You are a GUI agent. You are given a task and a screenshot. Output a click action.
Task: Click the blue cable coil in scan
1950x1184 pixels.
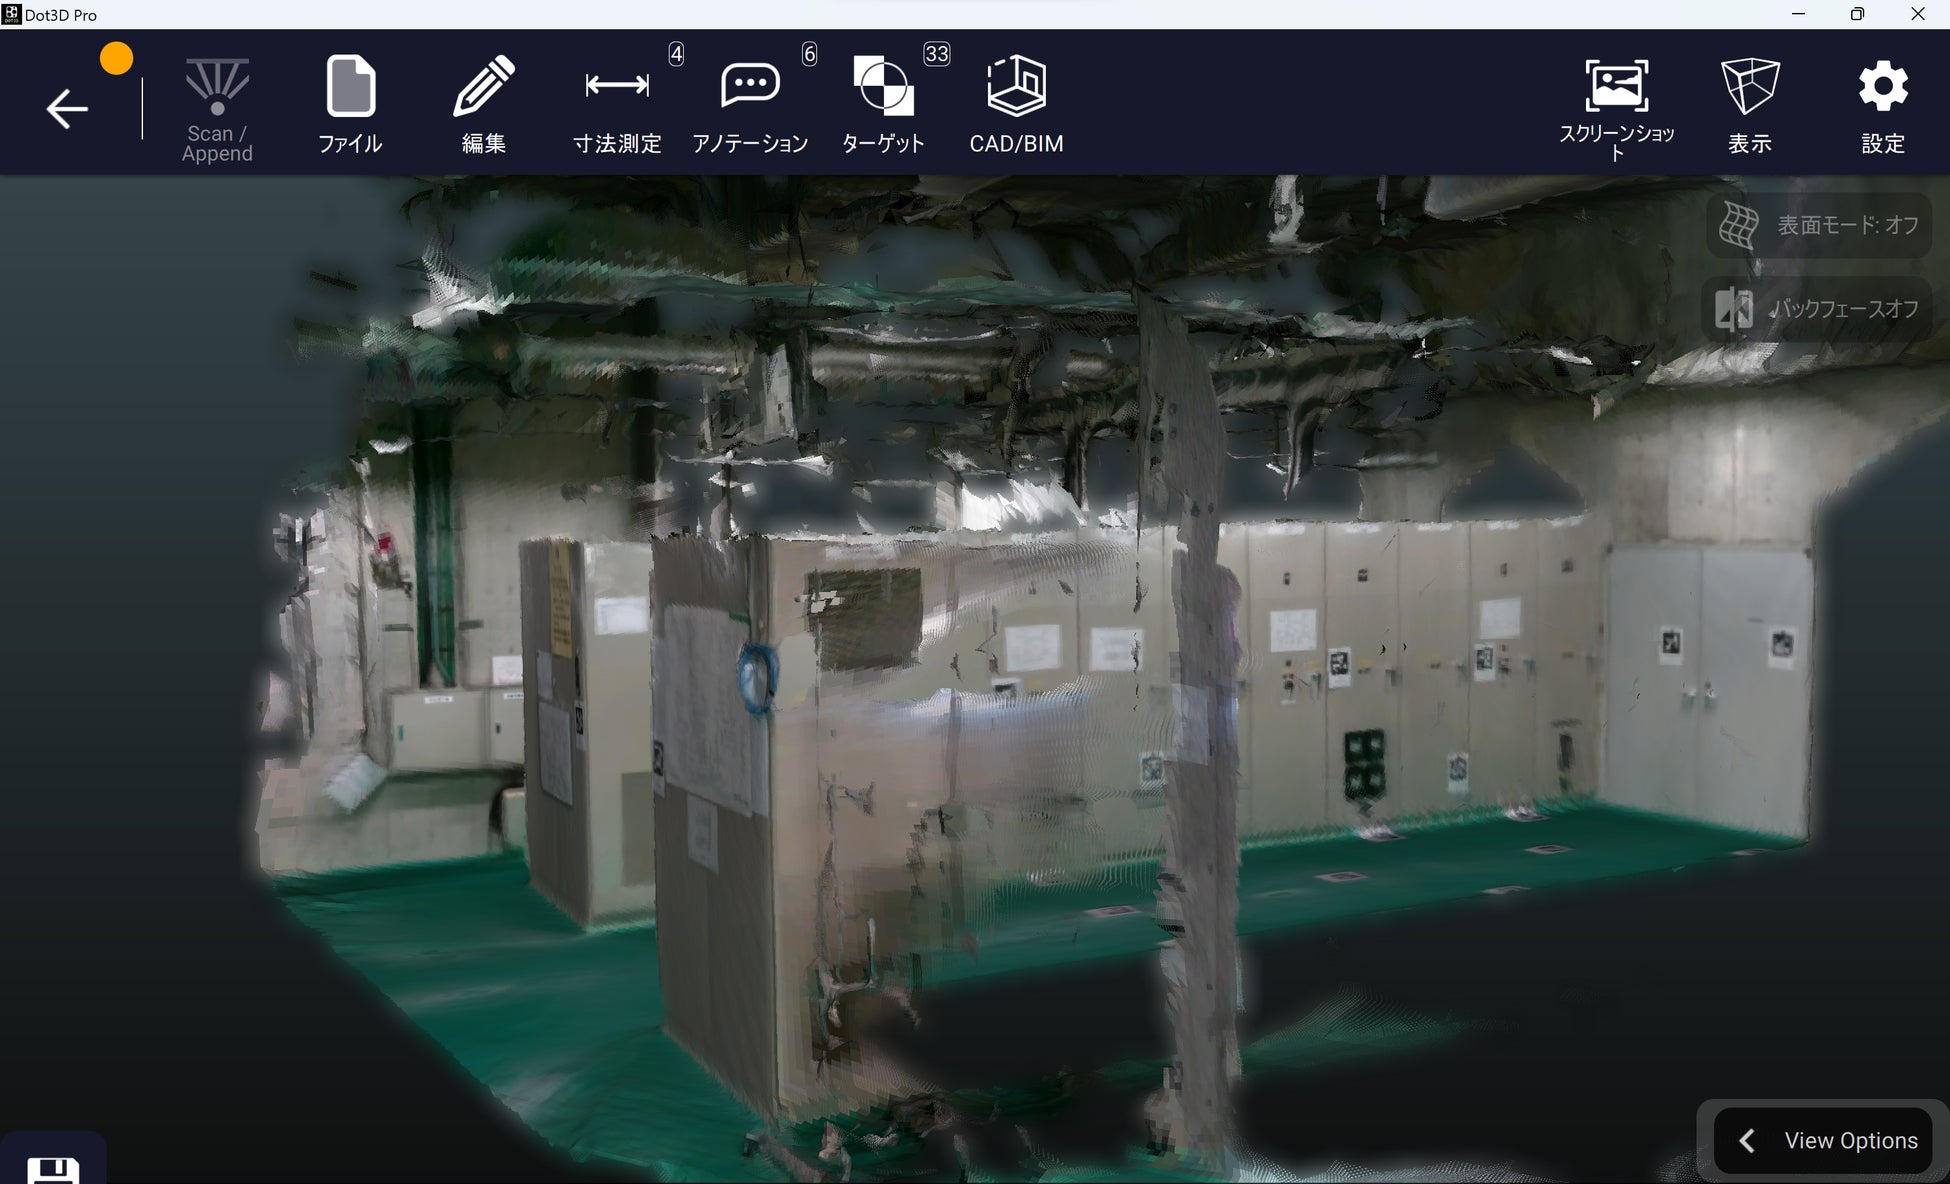pyautogui.click(x=757, y=677)
